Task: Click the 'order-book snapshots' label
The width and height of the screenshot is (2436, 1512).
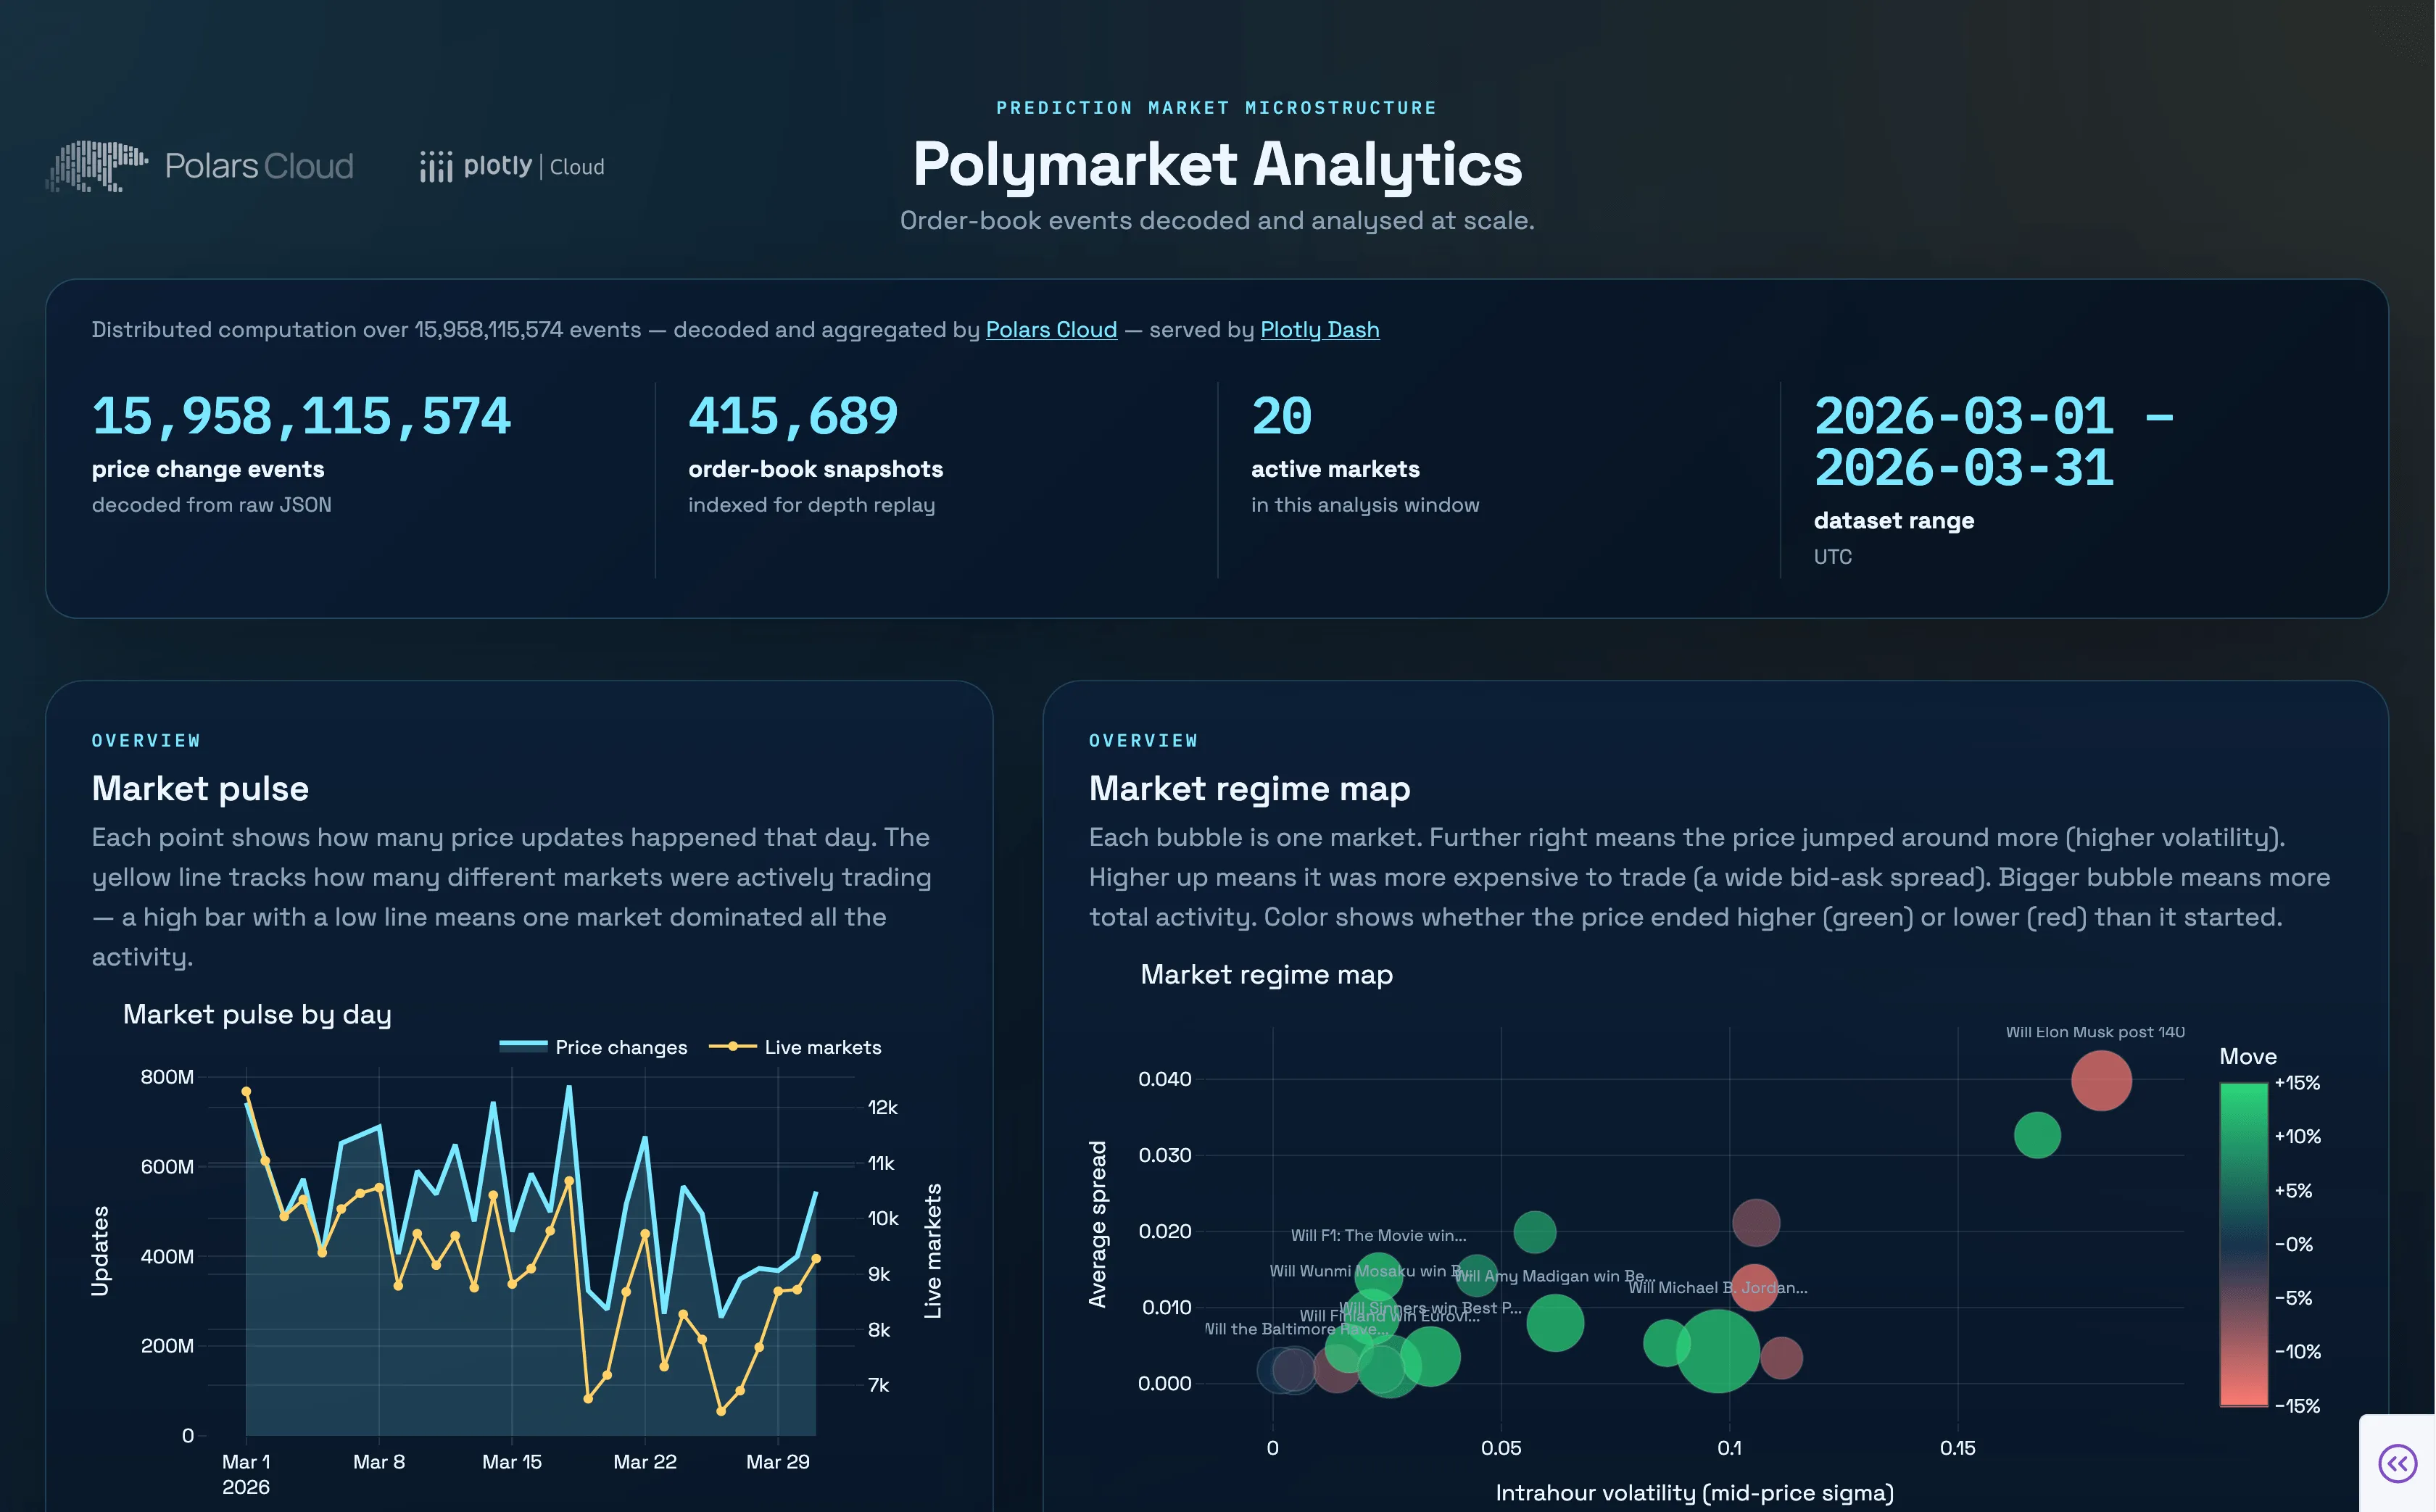Action: point(815,469)
